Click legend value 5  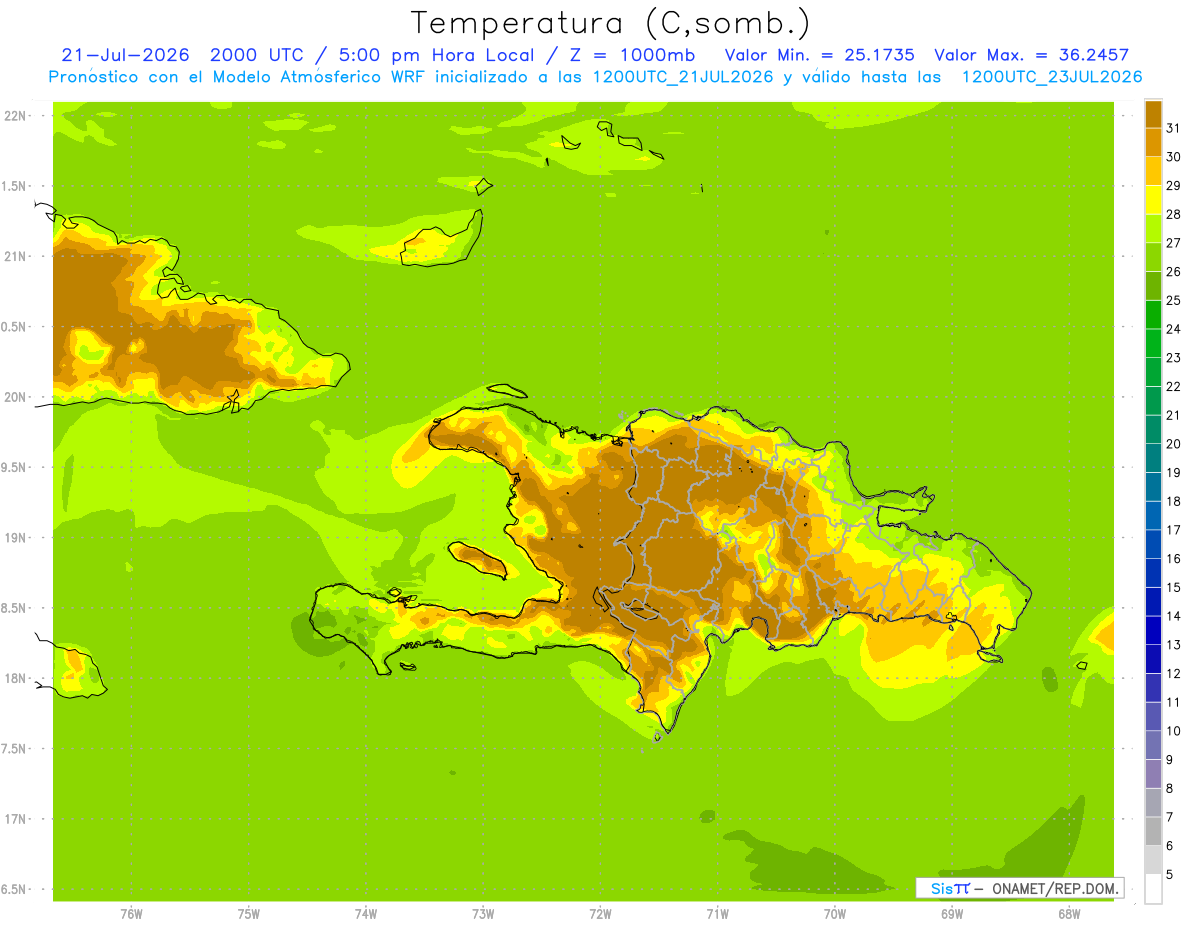coord(1171,875)
